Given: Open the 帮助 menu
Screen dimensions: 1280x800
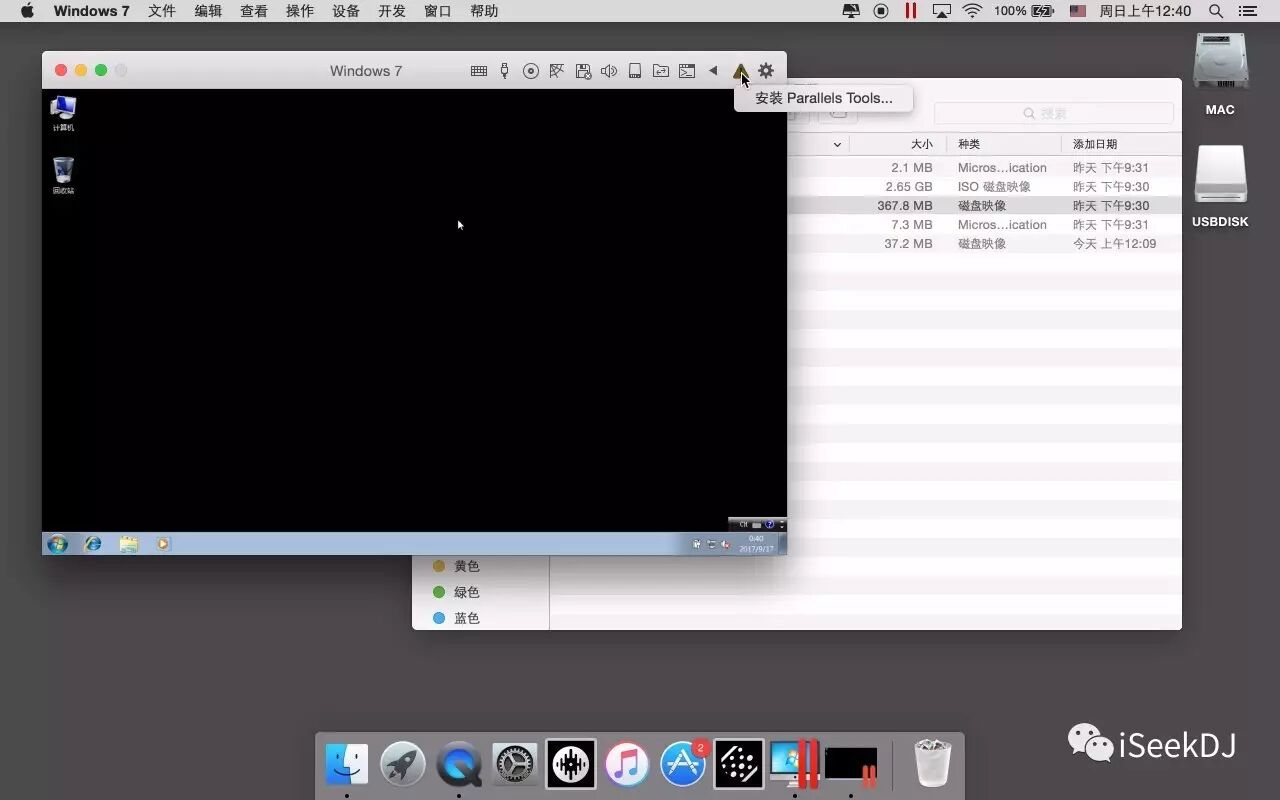Looking at the screenshot, I should [484, 11].
